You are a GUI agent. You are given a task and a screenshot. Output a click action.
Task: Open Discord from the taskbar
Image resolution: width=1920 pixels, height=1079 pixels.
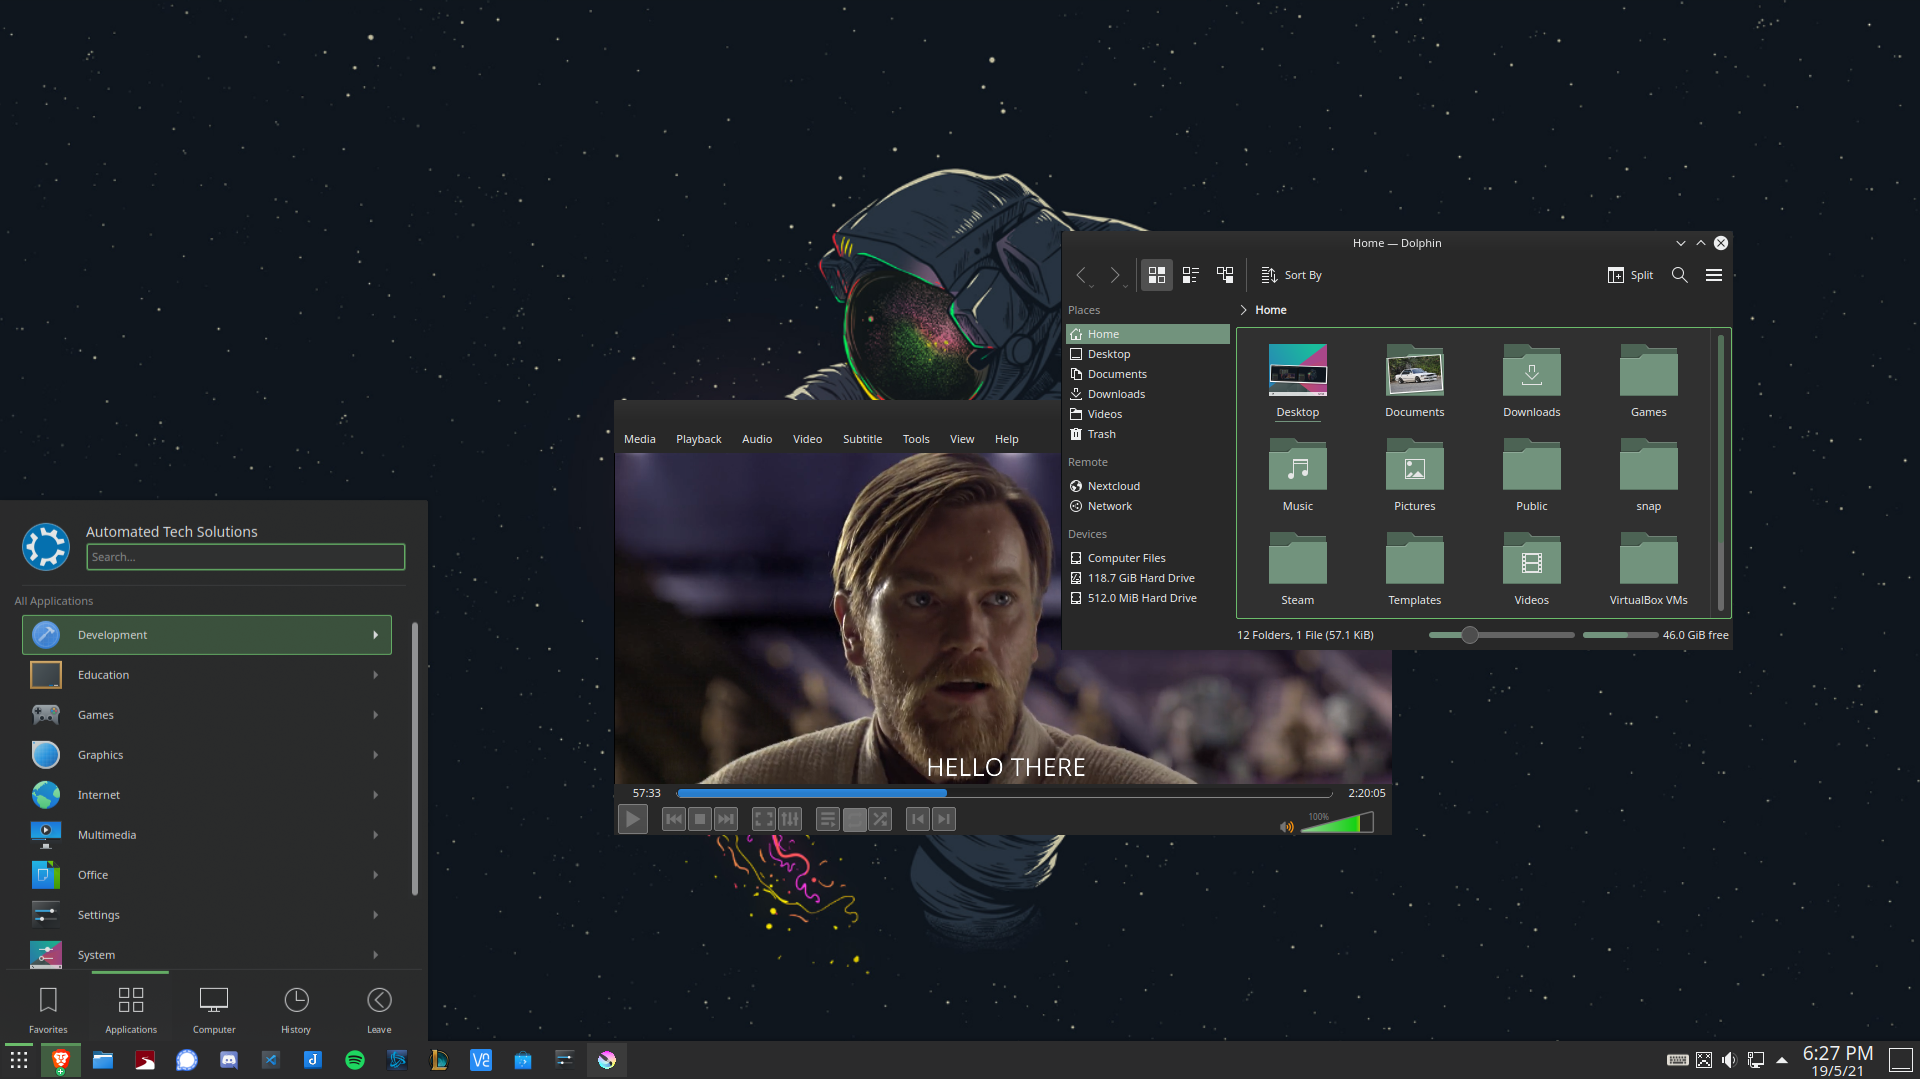[x=229, y=1060]
